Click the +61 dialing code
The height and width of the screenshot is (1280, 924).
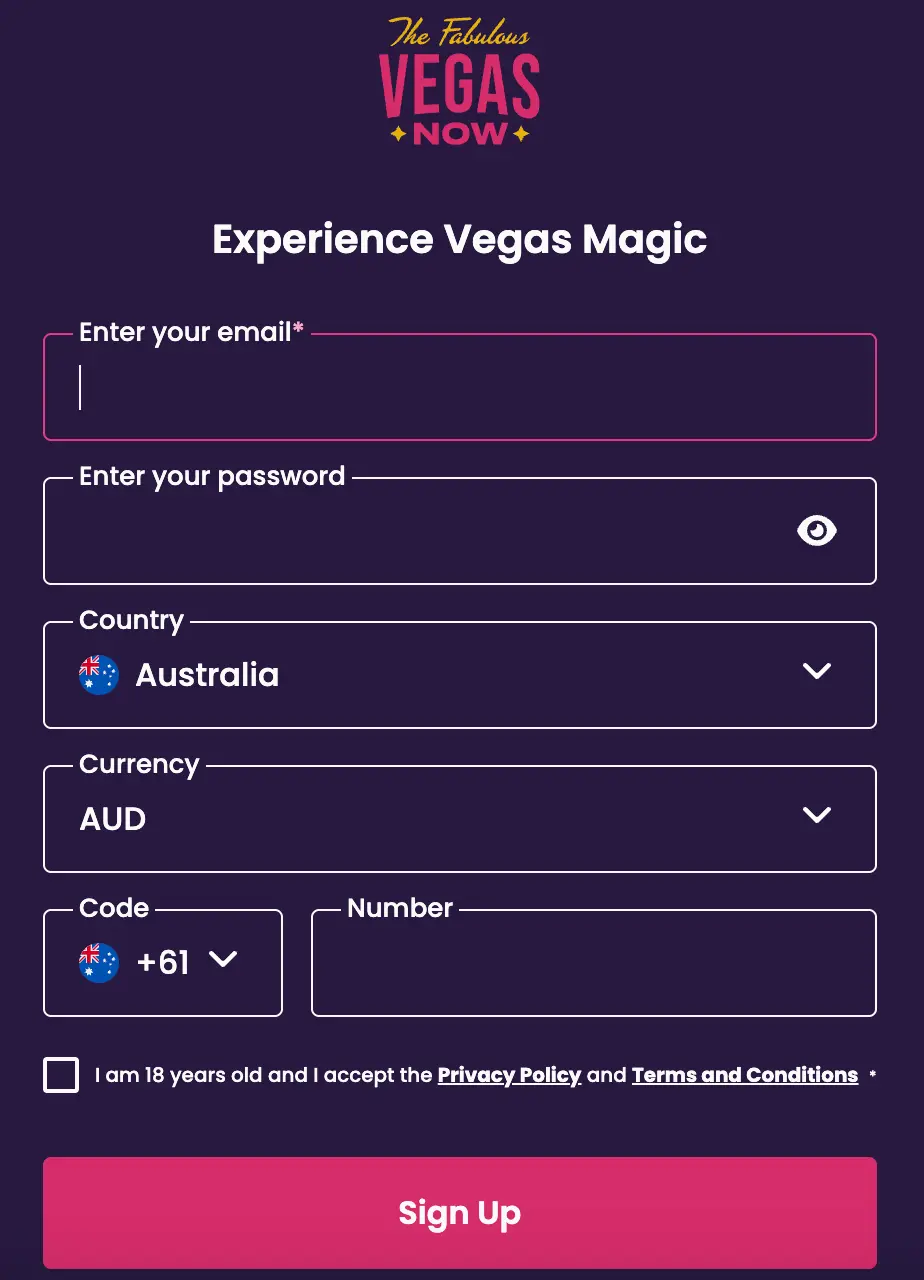pos(163,962)
